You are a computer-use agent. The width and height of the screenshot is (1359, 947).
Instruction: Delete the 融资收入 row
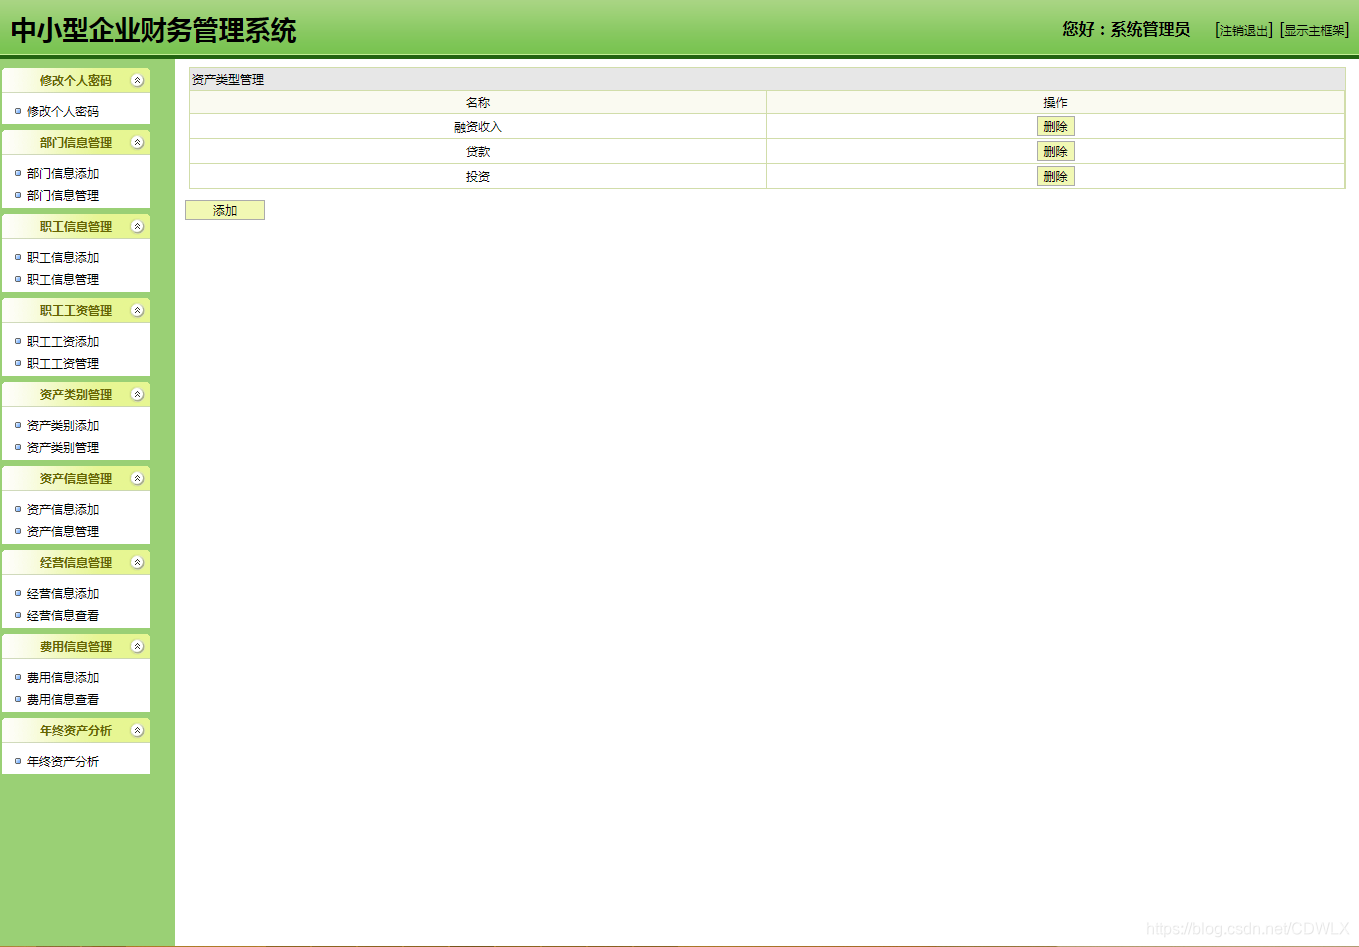point(1055,127)
